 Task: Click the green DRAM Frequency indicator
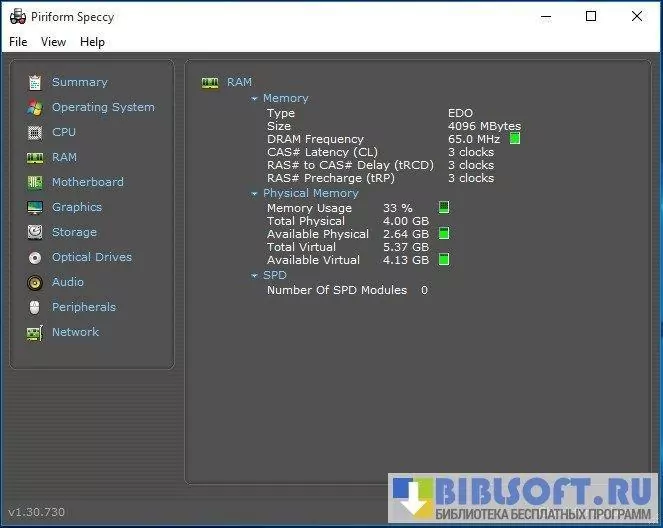click(x=515, y=139)
